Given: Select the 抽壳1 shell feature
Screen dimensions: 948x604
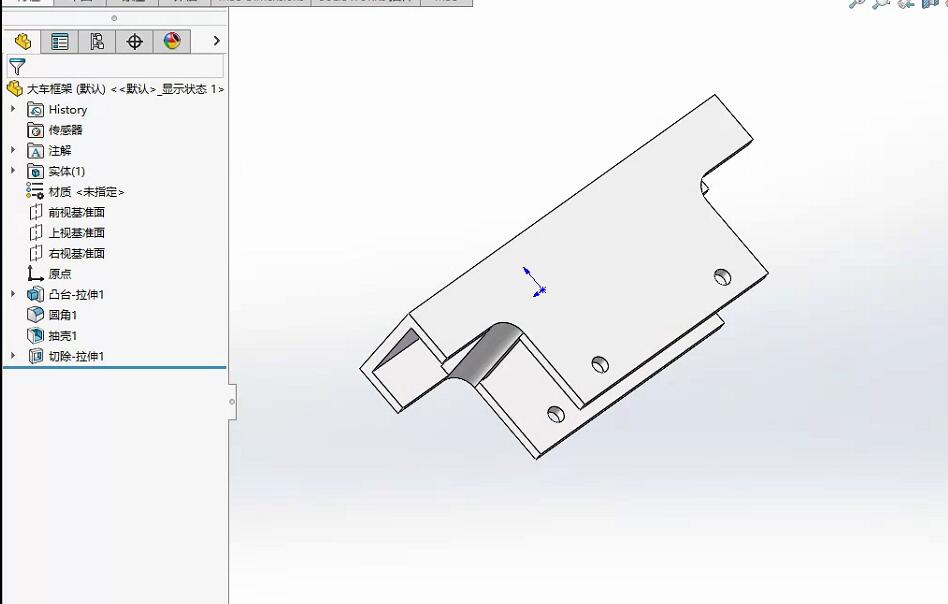Looking at the screenshot, I should point(52,336).
